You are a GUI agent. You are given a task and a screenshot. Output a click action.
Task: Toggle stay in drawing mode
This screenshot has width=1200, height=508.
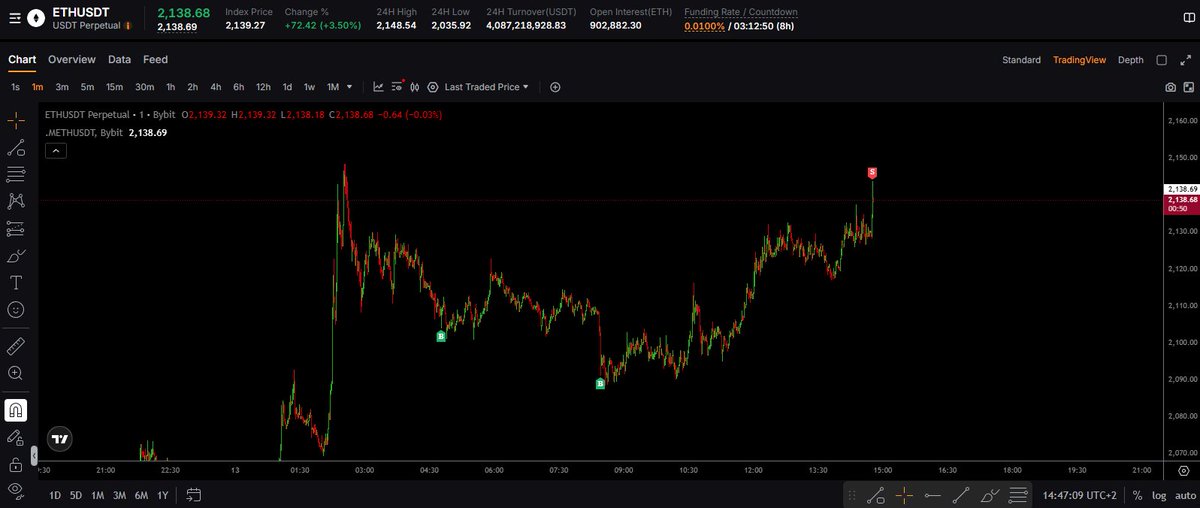click(x=16, y=437)
